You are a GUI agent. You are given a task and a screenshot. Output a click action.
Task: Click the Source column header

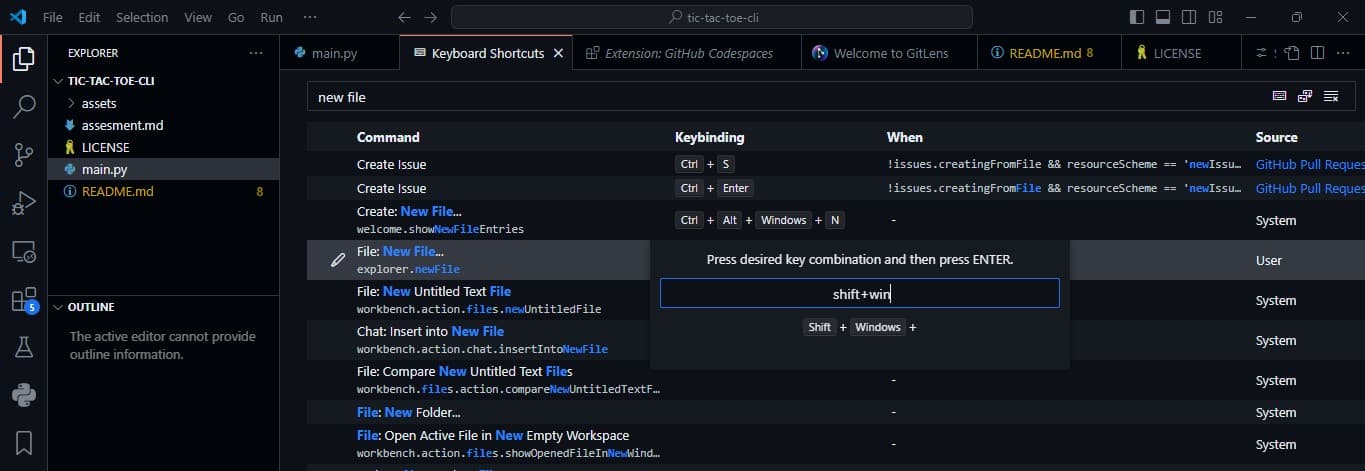point(1276,137)
